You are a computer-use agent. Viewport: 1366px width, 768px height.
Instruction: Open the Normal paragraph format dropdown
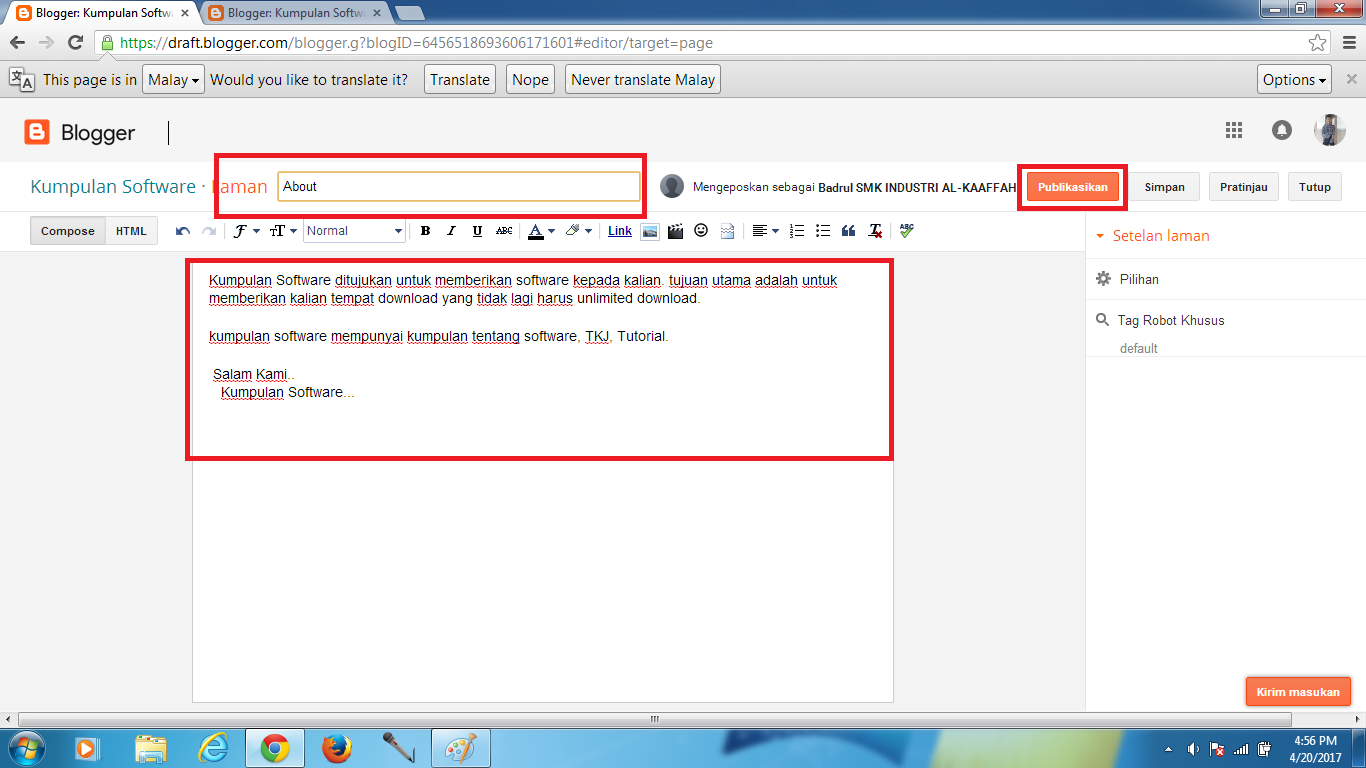(x=354, y=231)
